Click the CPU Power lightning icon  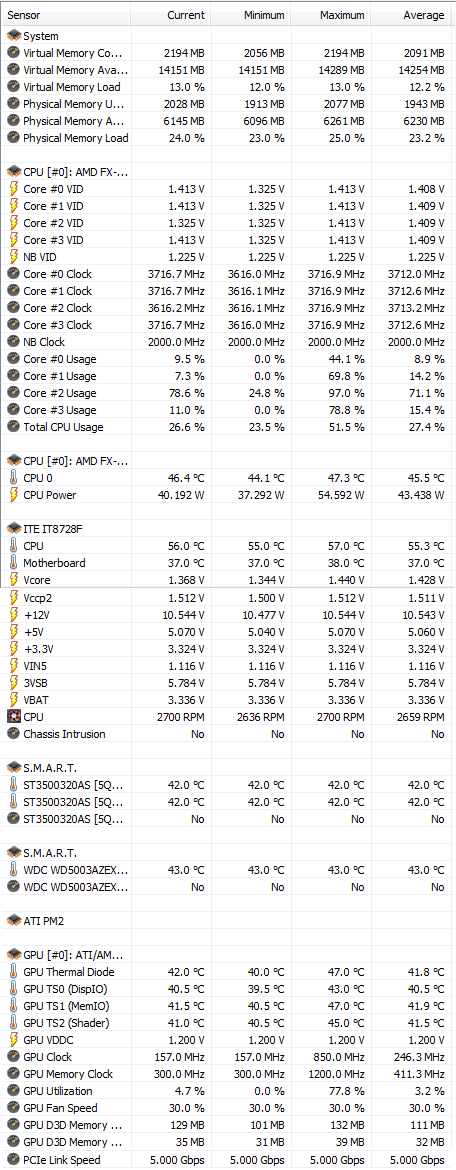13,495
